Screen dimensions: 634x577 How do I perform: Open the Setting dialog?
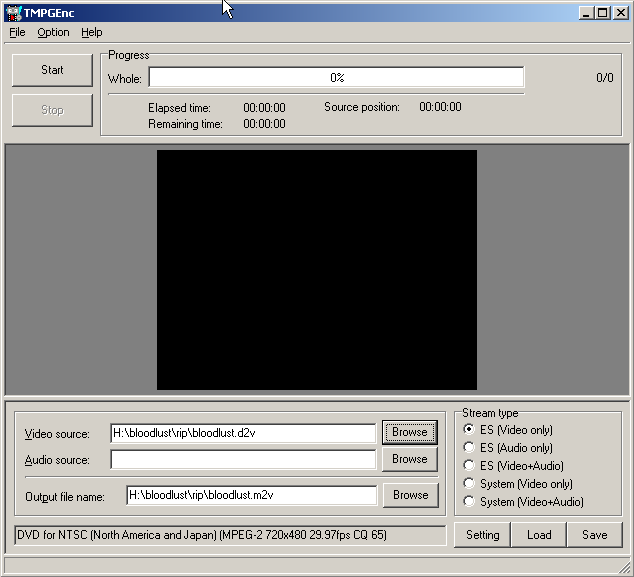coord(482,535)
